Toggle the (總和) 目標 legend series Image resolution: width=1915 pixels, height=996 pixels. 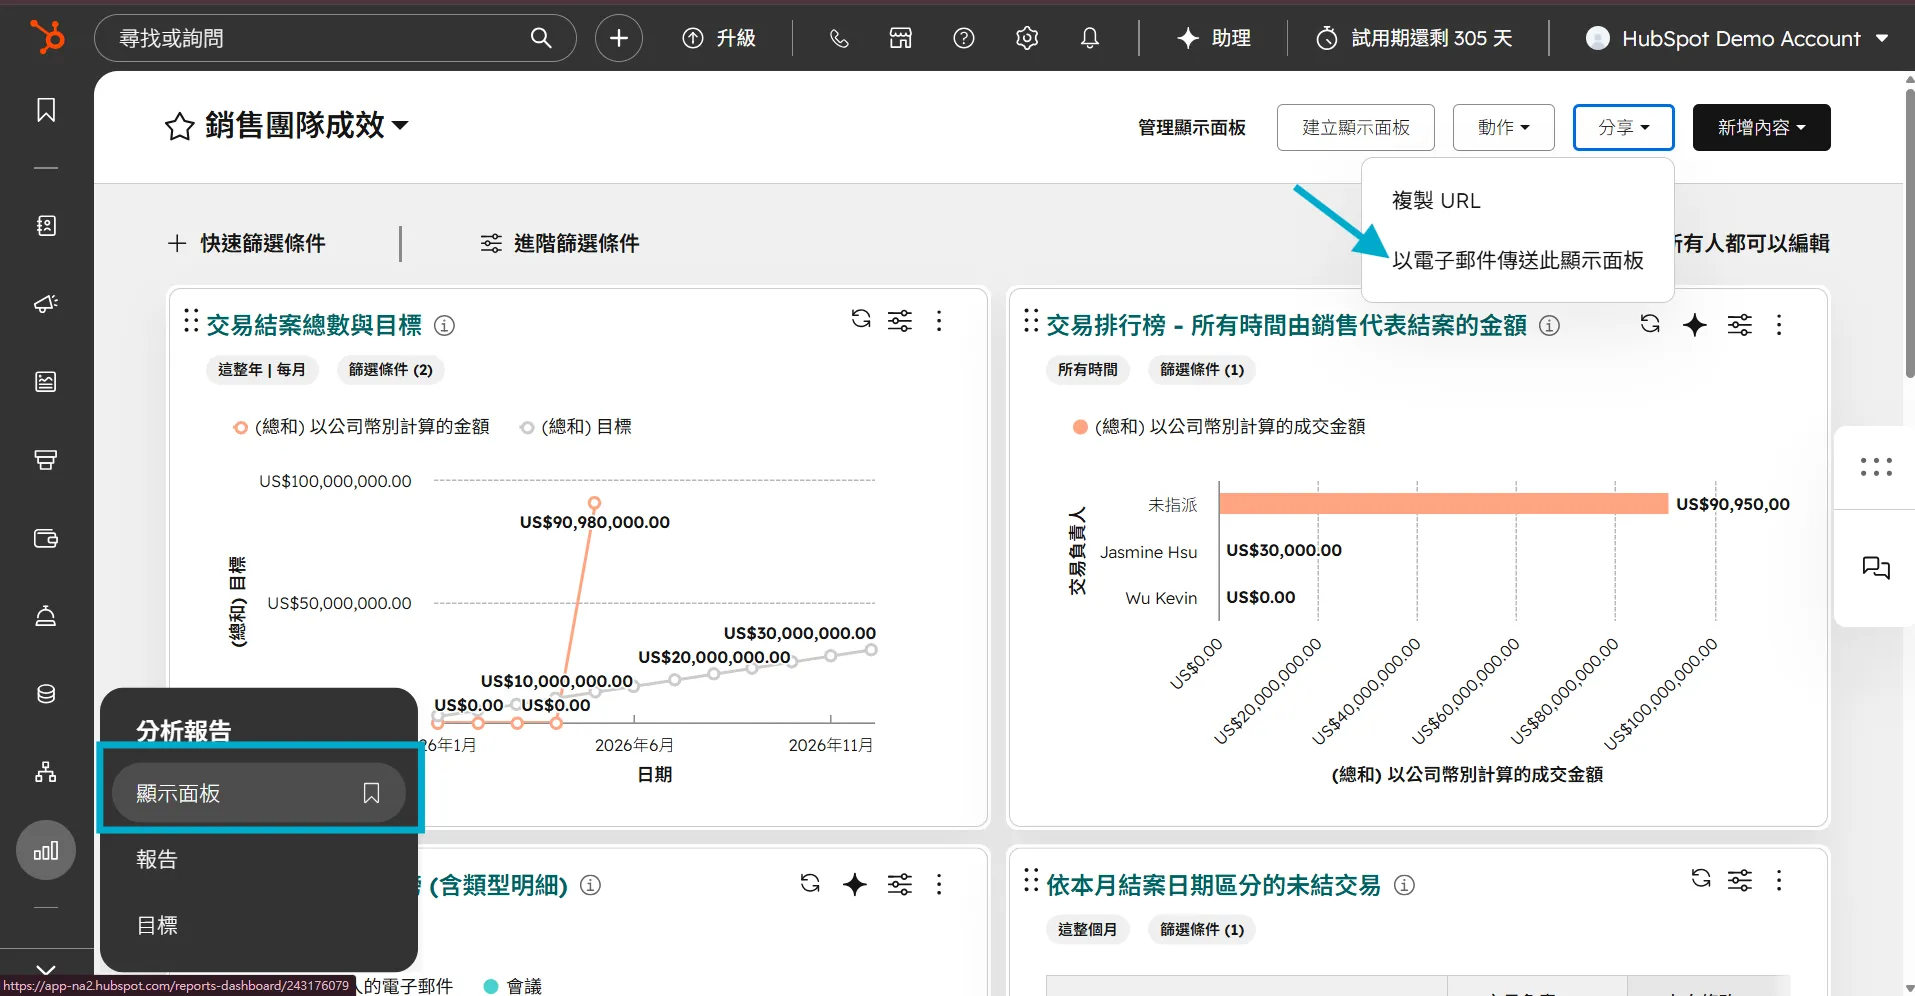(576, 427)
